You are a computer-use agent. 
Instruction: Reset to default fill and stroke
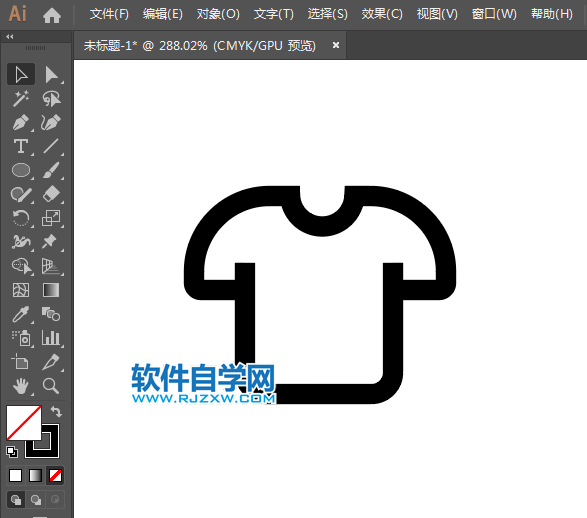point(12,452)
